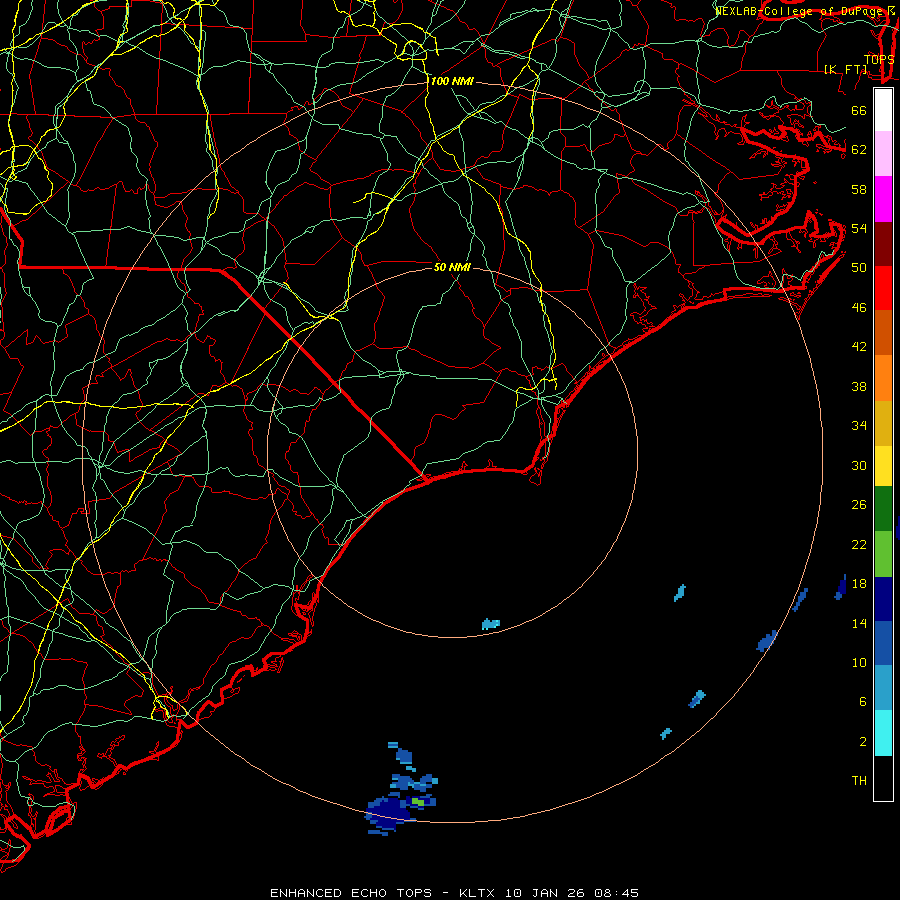Select the dark red maroon legend swatch

coord(883,244)
